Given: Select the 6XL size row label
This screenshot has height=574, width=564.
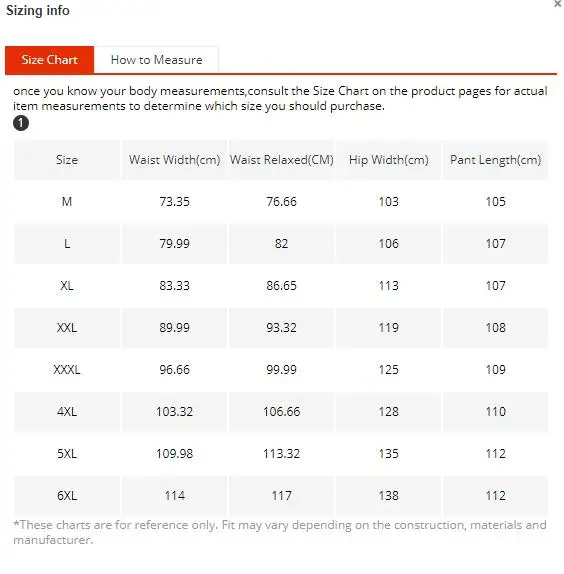Looking at the screenshot, I should point(67,496).
